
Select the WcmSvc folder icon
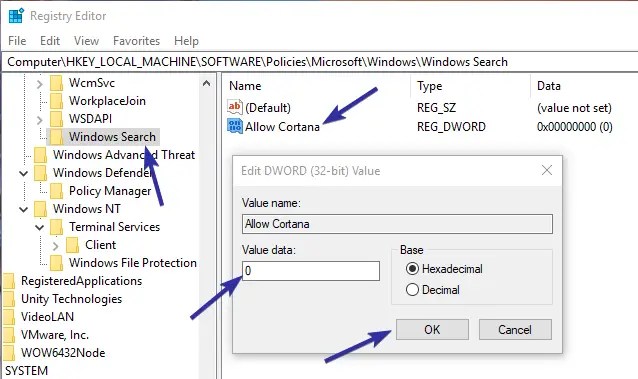coord(57,83)
